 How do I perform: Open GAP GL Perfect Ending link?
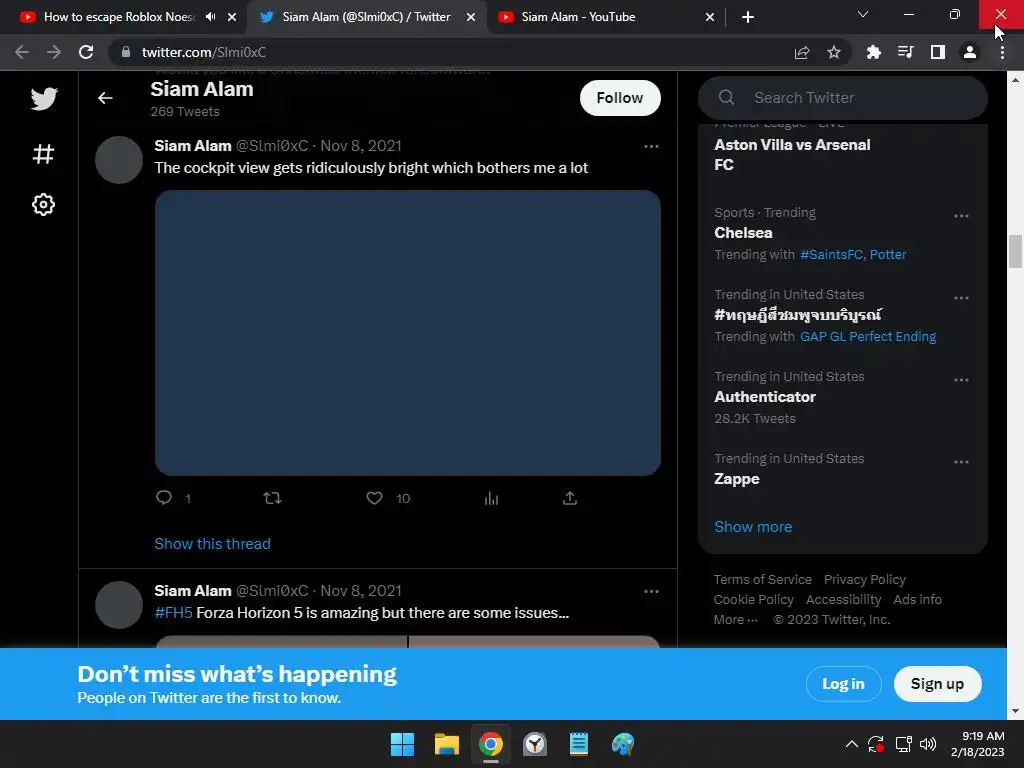coord(868,336)
